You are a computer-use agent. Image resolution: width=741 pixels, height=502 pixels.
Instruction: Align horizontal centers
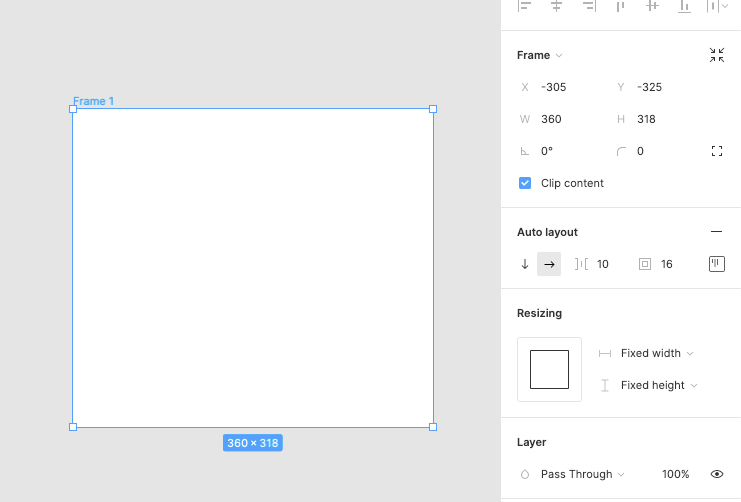[557, 6]
